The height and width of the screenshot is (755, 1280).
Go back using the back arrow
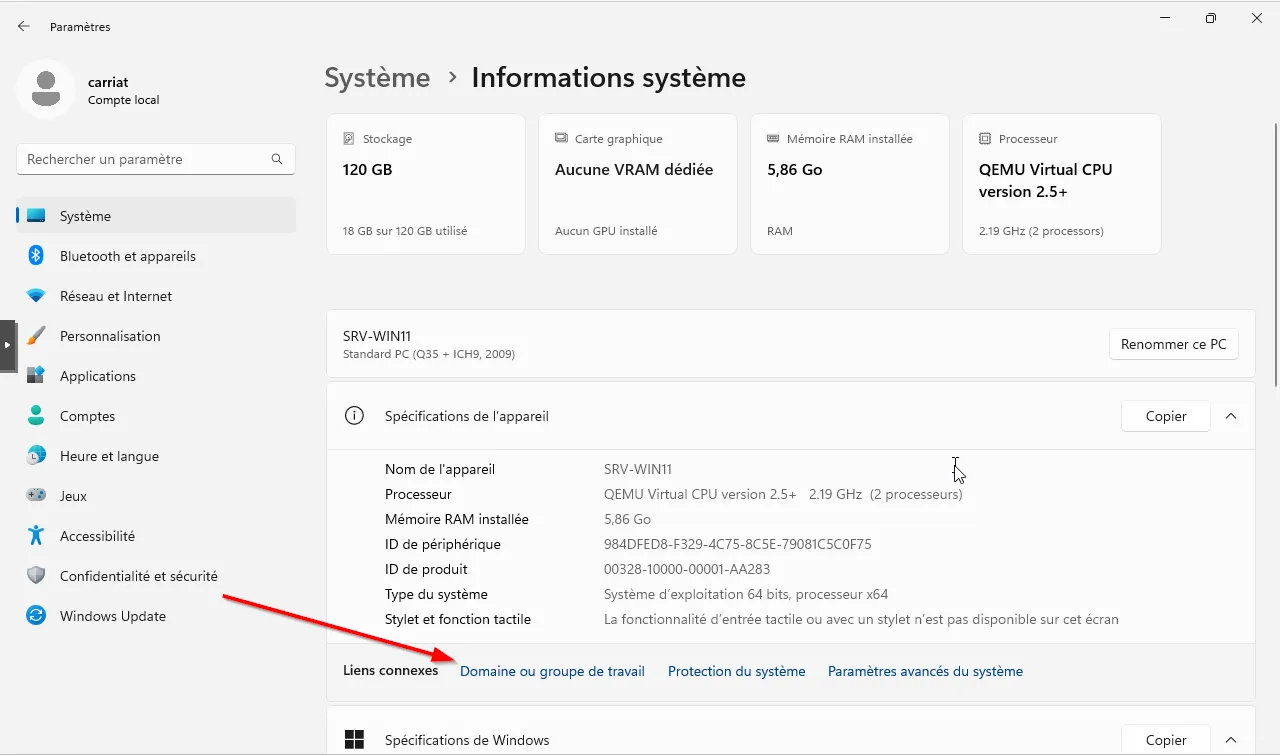click(x=24, y=27)
